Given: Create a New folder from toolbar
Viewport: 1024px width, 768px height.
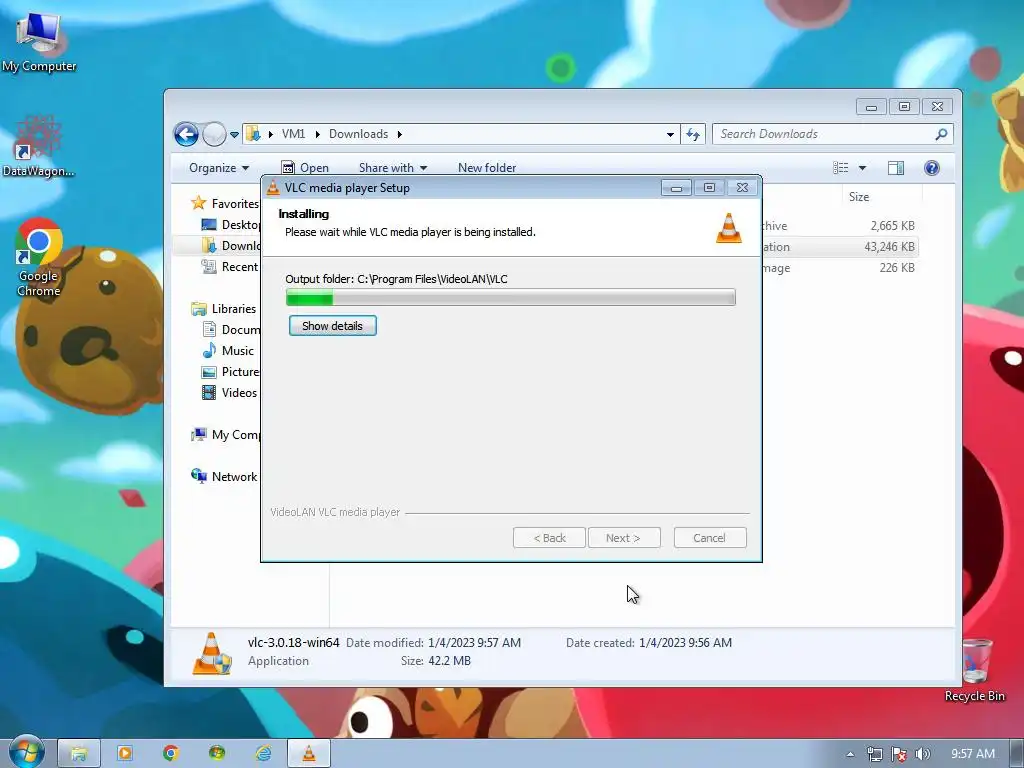Looking at the screenshot, I should coord(487,168).
